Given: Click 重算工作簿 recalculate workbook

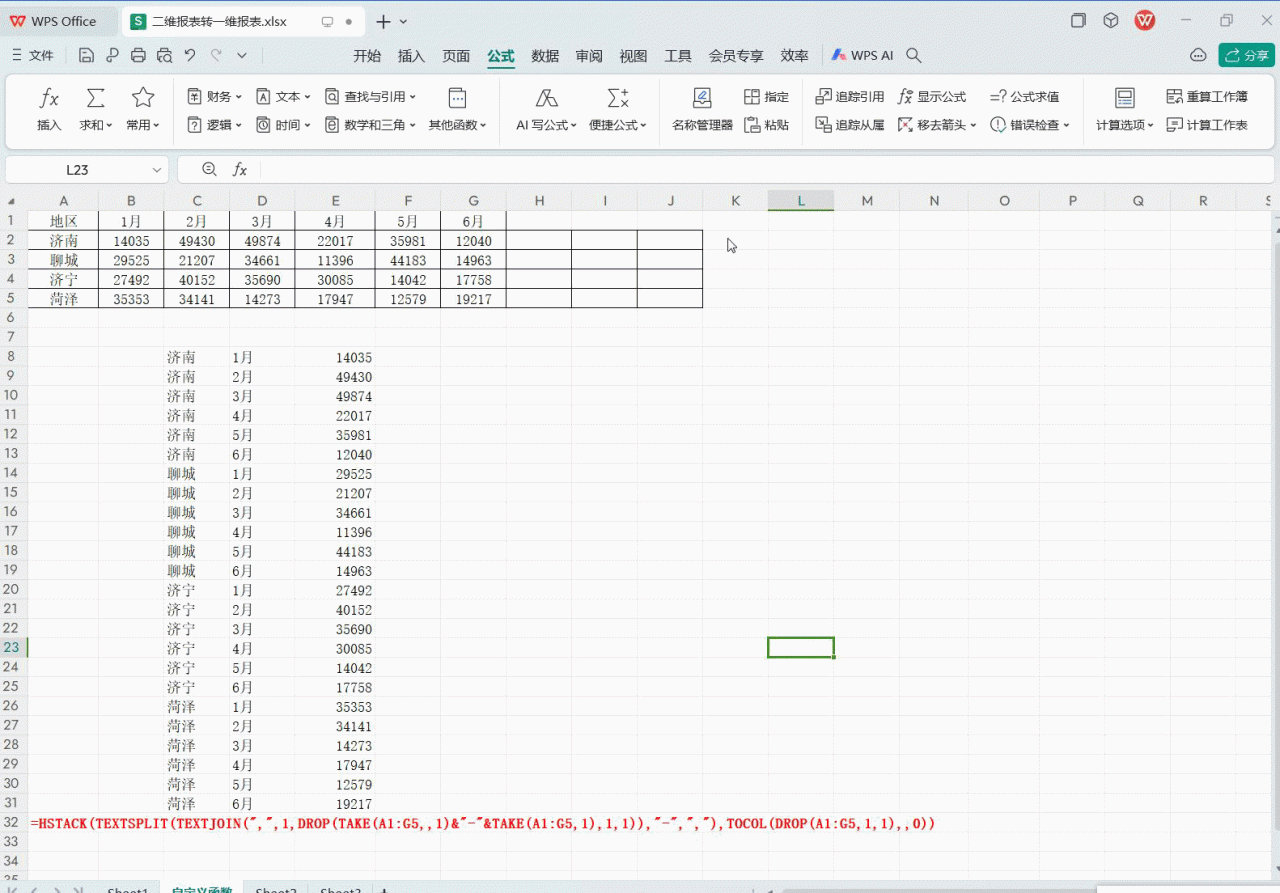Looking at the screenshot, I should click(1207, 97).
